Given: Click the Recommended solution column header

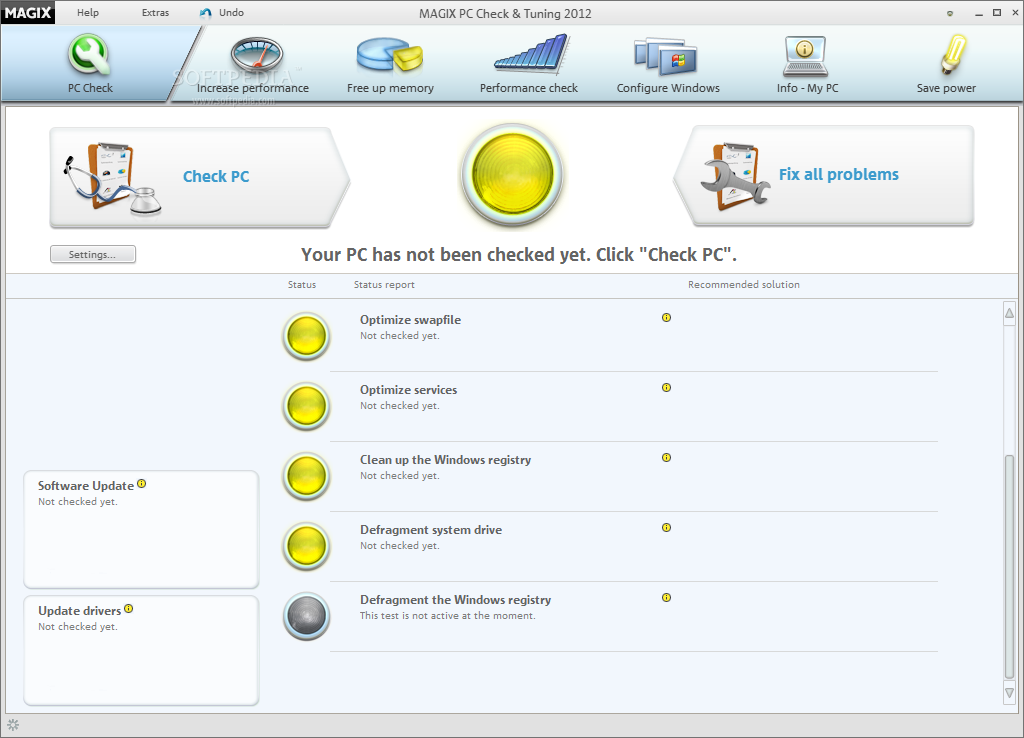Looking at the screenshot, I should coord(743,285).
